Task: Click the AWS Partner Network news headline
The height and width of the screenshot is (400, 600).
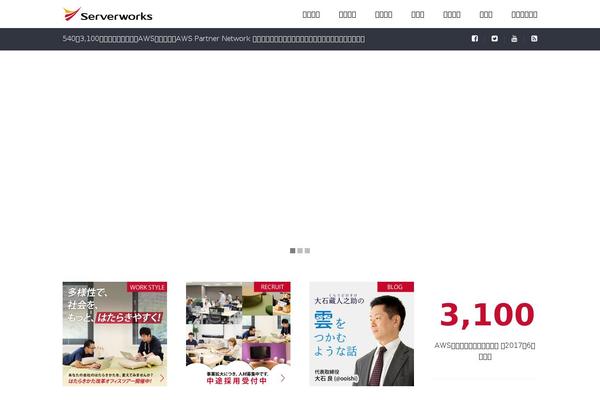Action: pyautogui.click(x=213, y=38)
